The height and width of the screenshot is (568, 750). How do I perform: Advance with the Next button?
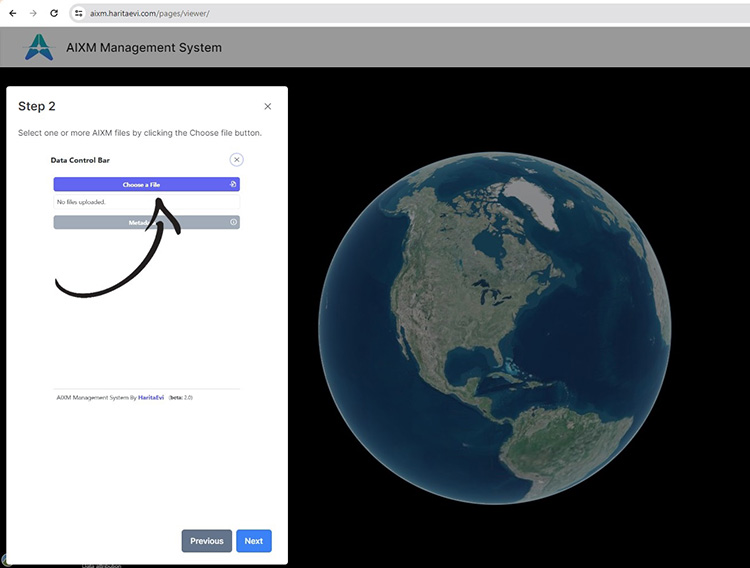pyautogui.click(x=253, y=541)
